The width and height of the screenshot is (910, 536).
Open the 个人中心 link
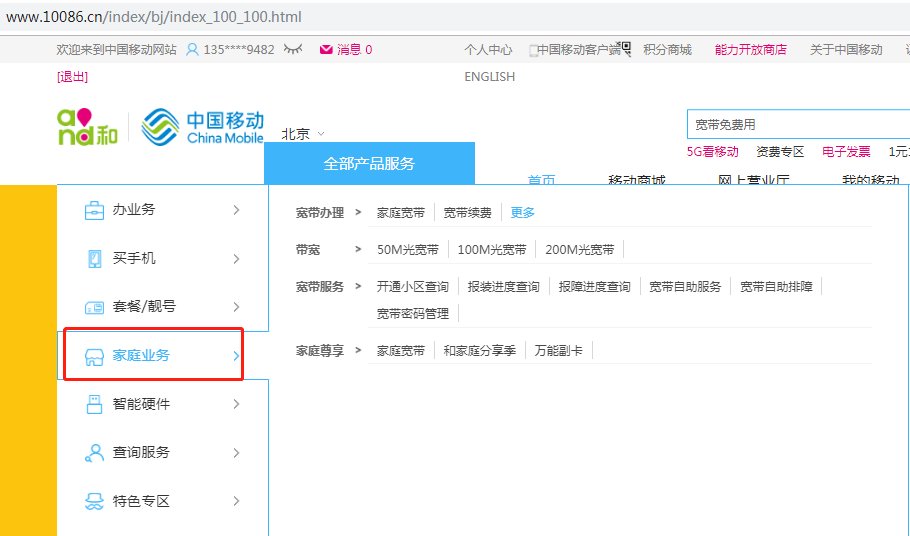tap(488, 50)
